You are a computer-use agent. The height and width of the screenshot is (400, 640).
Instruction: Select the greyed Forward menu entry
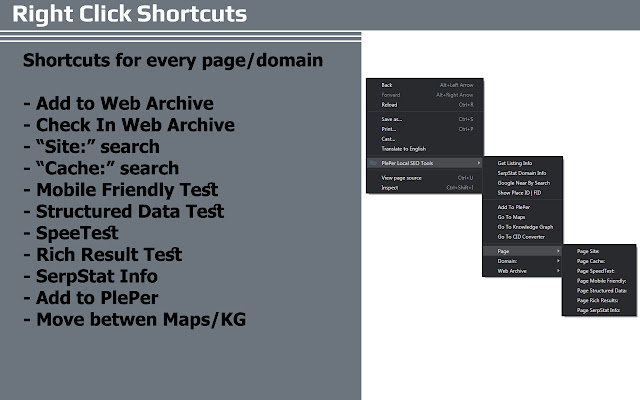pos(425,95)
